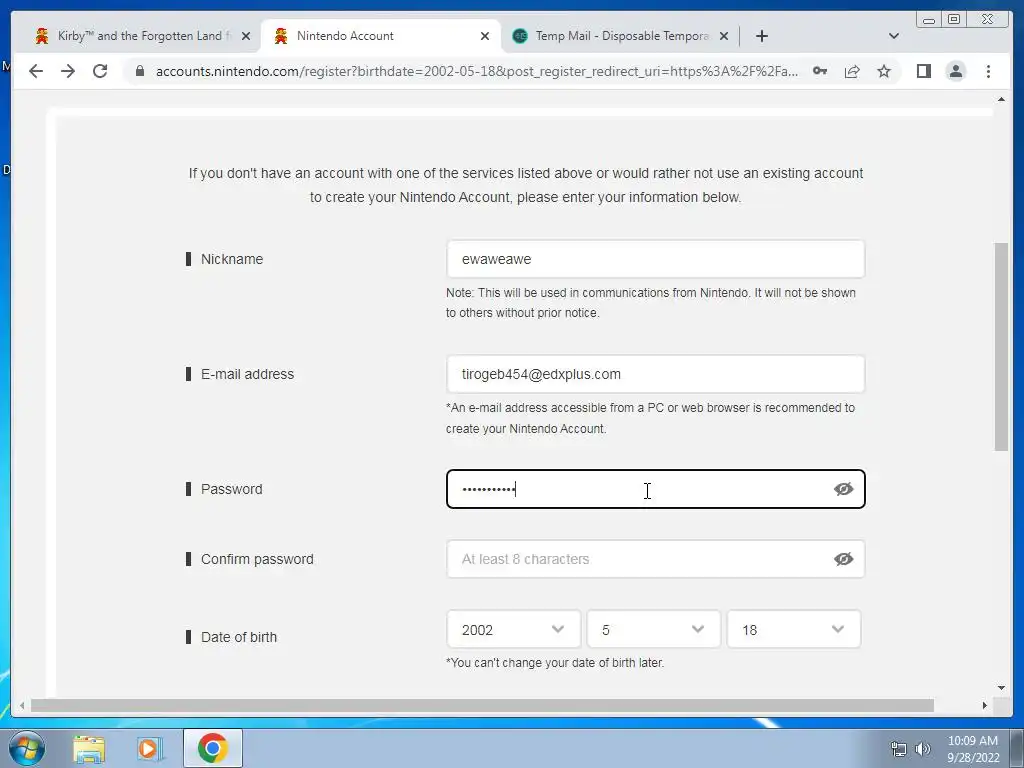Click the volume speaker tray icon
The height and width of the screenshot is (768, 1024).
[x=923, y=749]
